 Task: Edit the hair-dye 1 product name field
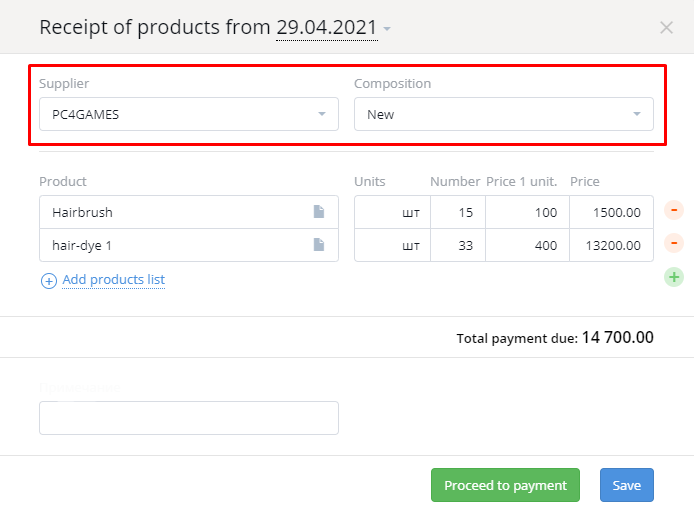pos(189,245)
